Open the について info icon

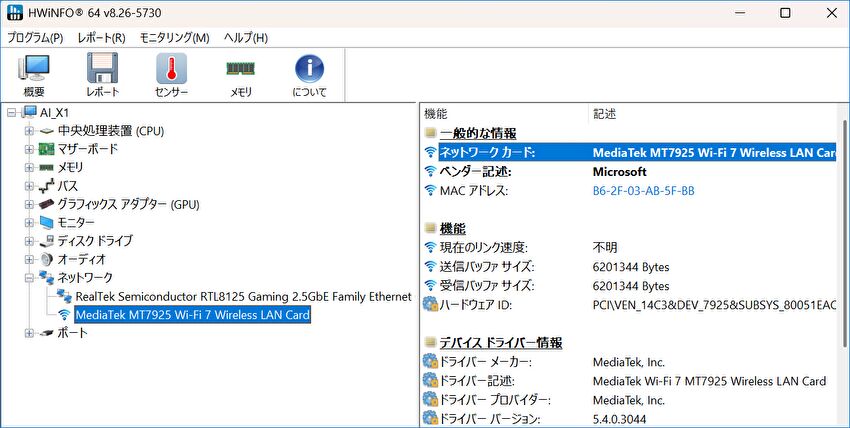pos(309,68)
